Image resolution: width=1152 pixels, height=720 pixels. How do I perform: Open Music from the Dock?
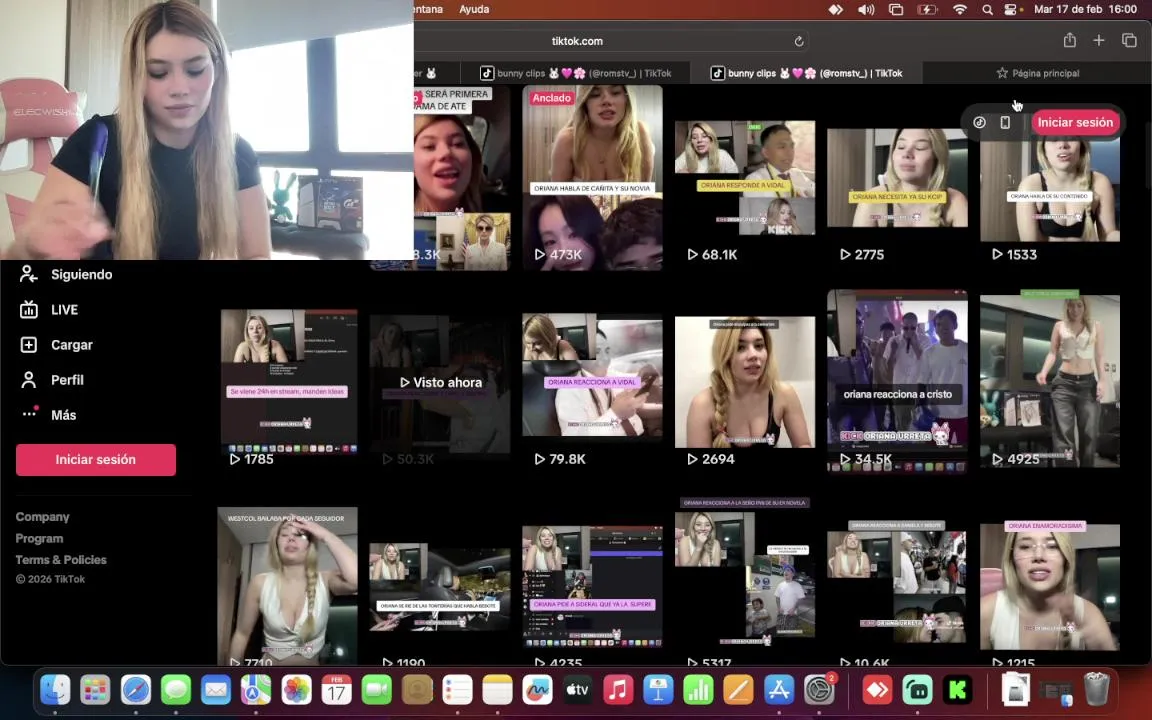pos(618,690)
